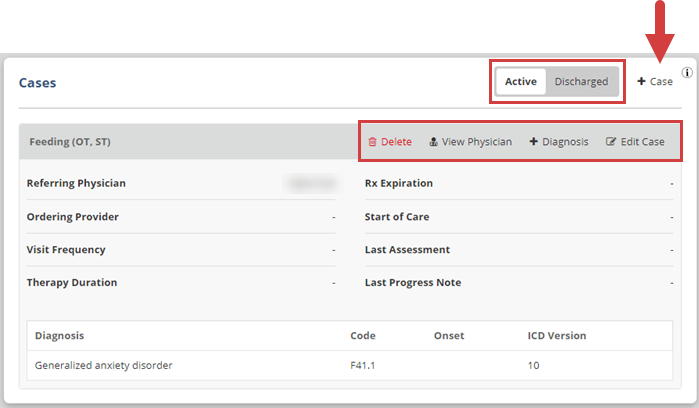Add a new case with plus Case
Image resolution: width=699 pixels, height=408 pixels.
pos(655,82)
